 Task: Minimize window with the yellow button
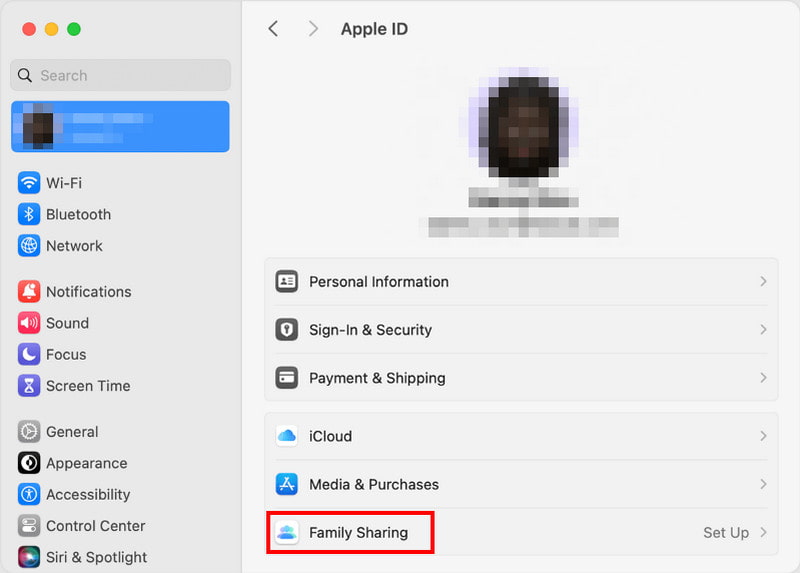(52, 29)
